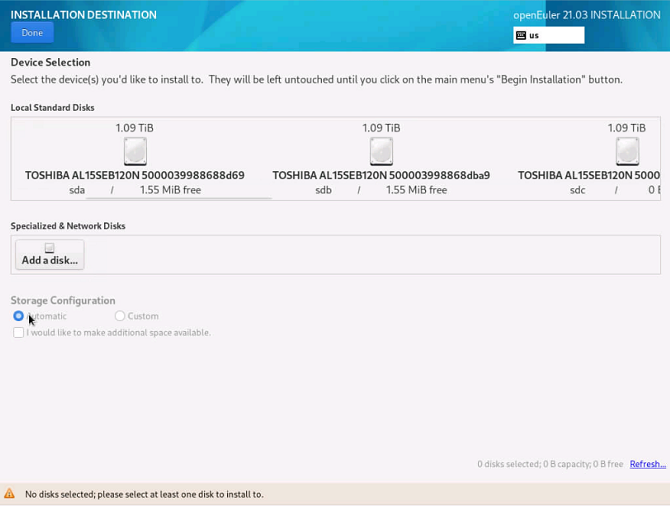Click the 1.55 MiB free label under sdb
670x506 pixels.
(x=416, y=190)
